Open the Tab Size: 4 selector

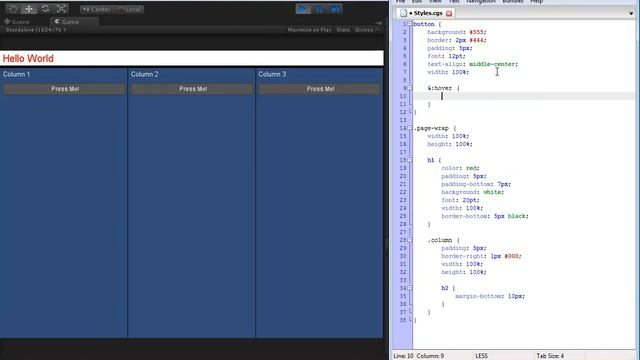[x=550, y=356]
